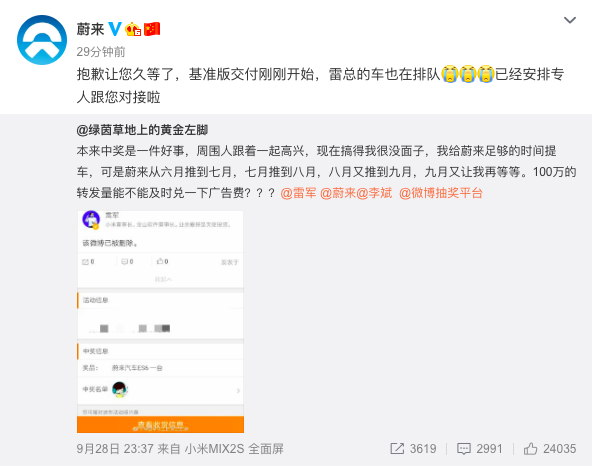Click the China flag badge icon
The image size is (592, 467).
coord(152,29)
